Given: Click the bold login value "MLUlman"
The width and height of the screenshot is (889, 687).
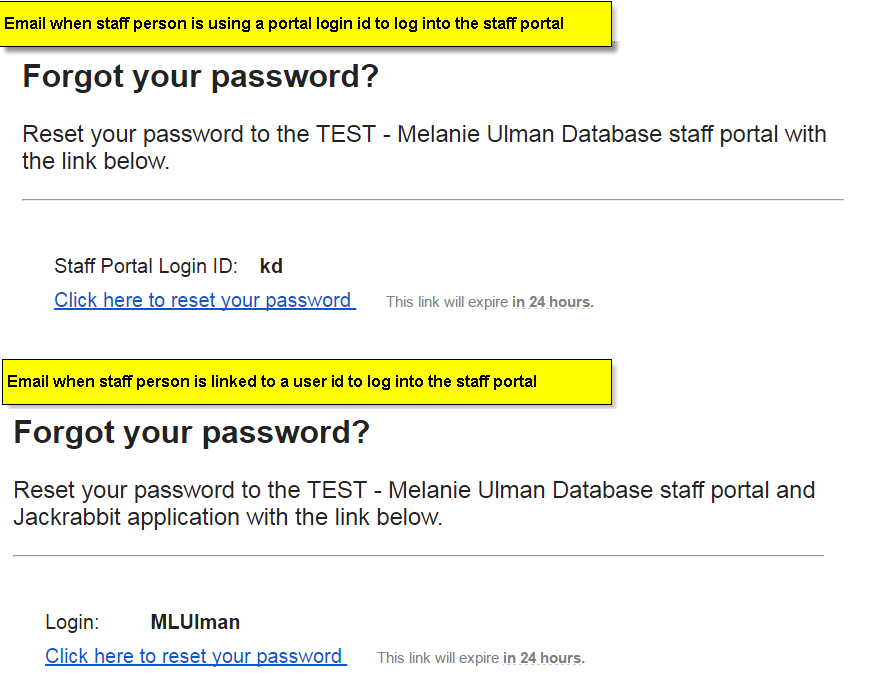Looking at the screenshot, I should click(x=195, y=622).
